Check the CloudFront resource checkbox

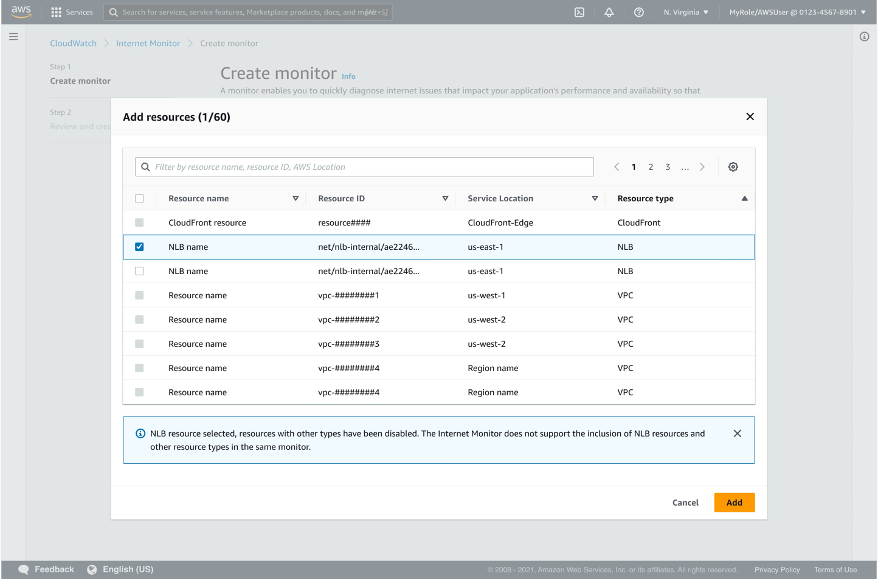140,222
